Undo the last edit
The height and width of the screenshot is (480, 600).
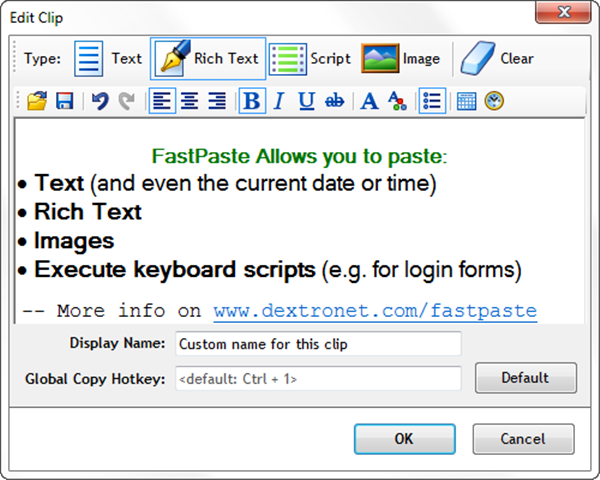click(100, 101)
